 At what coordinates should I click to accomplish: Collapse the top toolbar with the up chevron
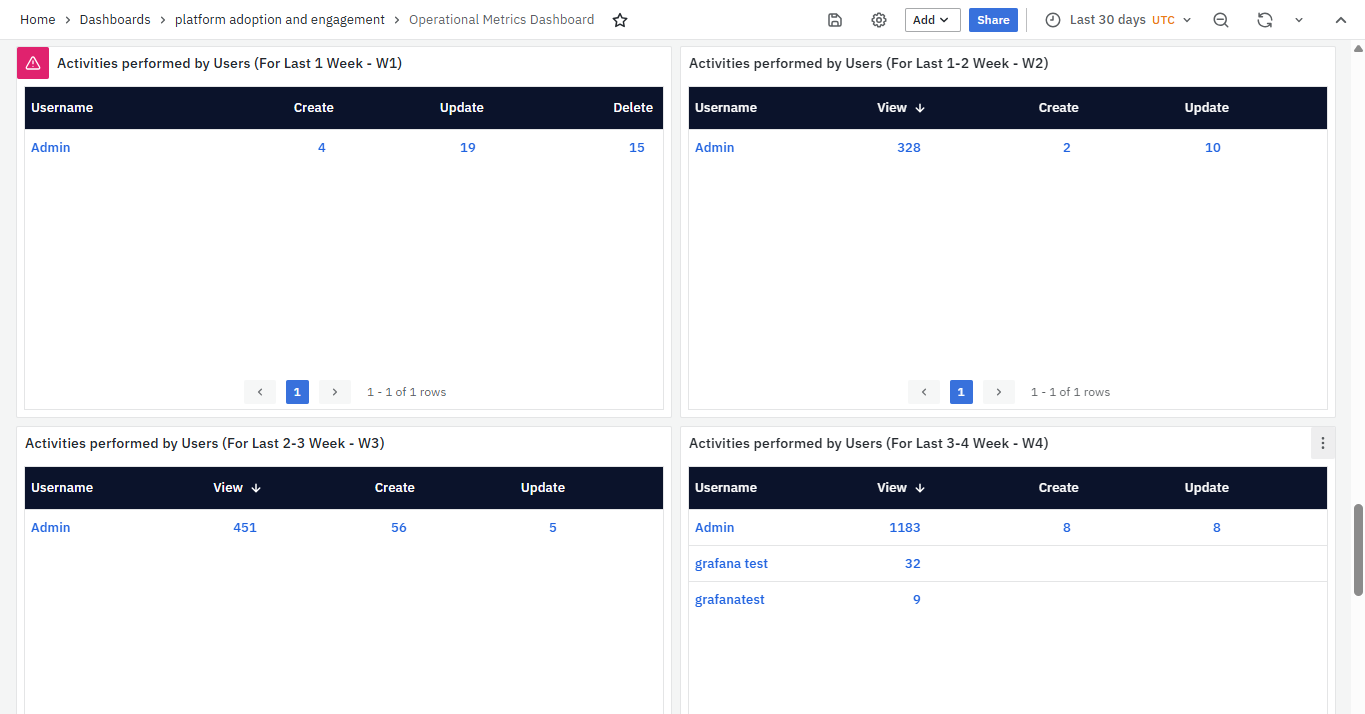point(1341,20)
